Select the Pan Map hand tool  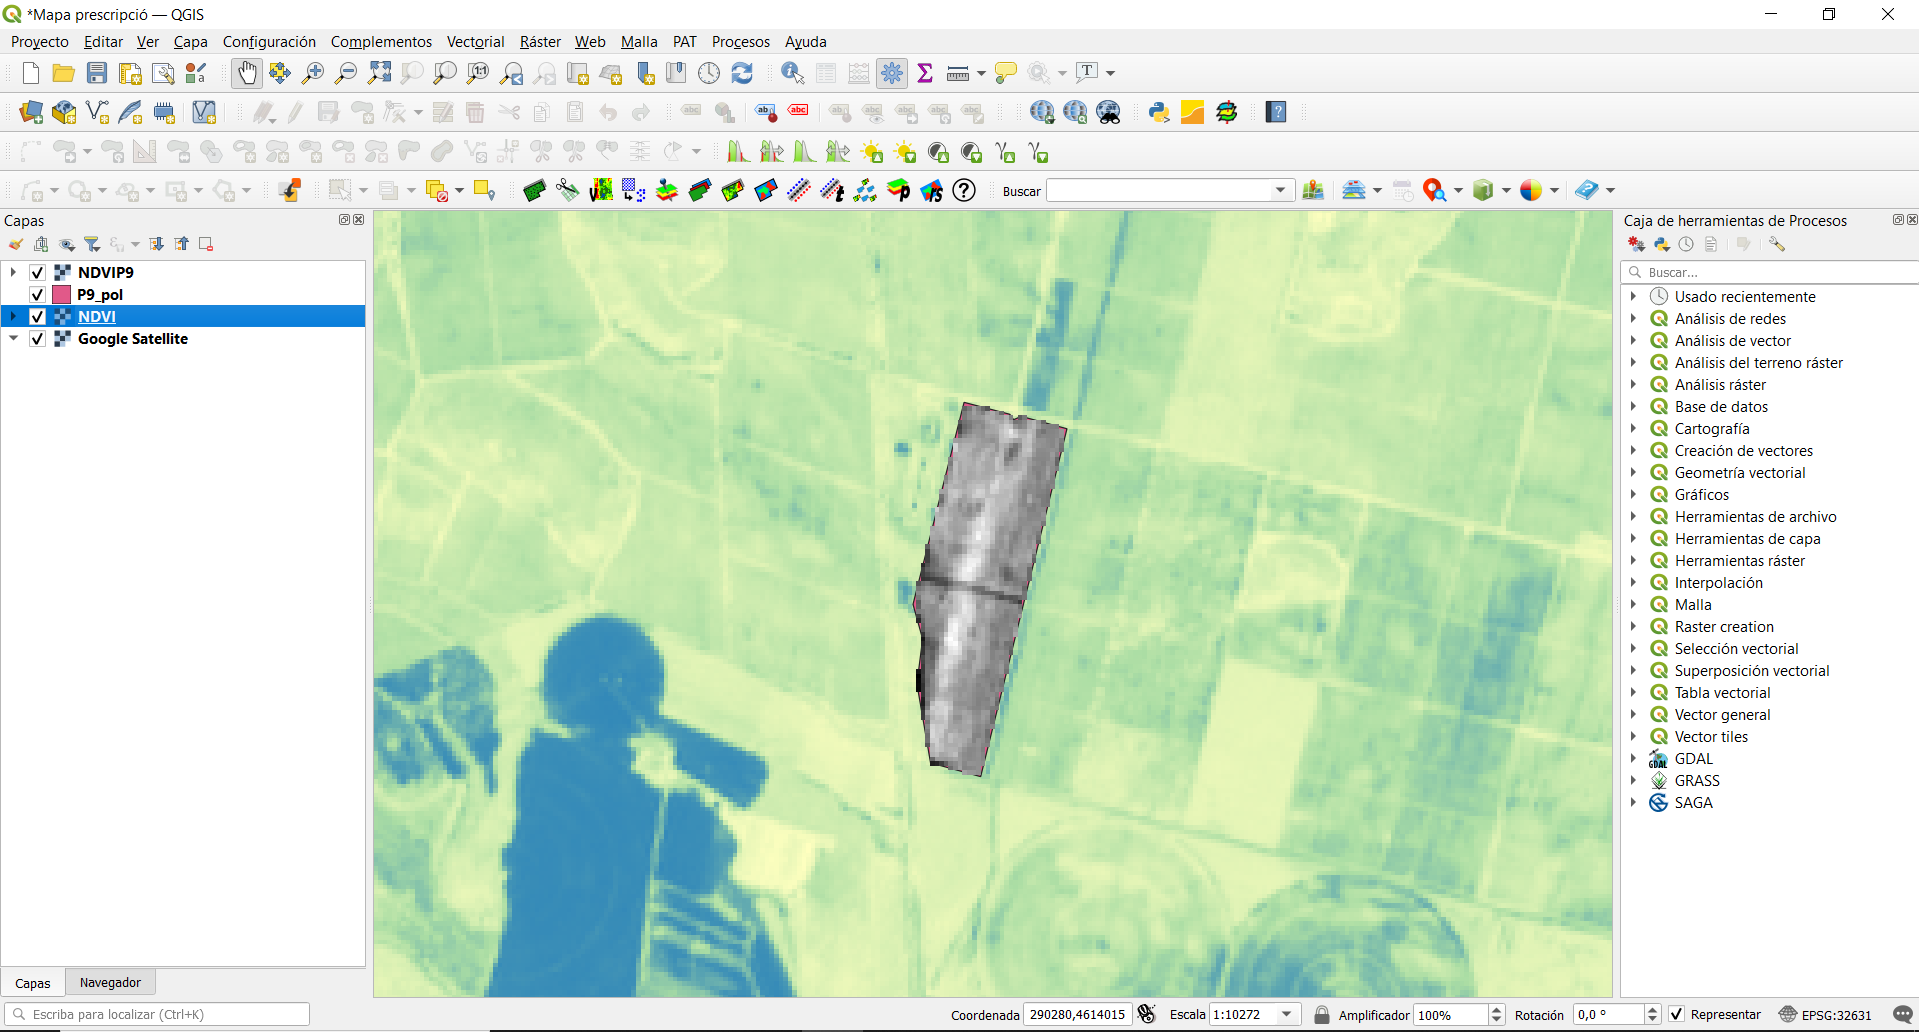click(x=246, y=73)
